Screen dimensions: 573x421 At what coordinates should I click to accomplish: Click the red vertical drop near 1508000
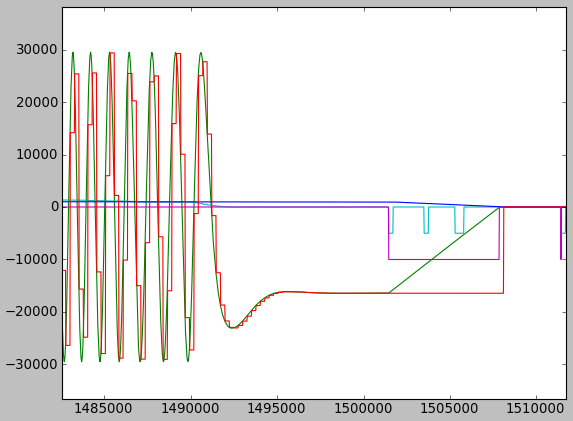pos(503,250)
